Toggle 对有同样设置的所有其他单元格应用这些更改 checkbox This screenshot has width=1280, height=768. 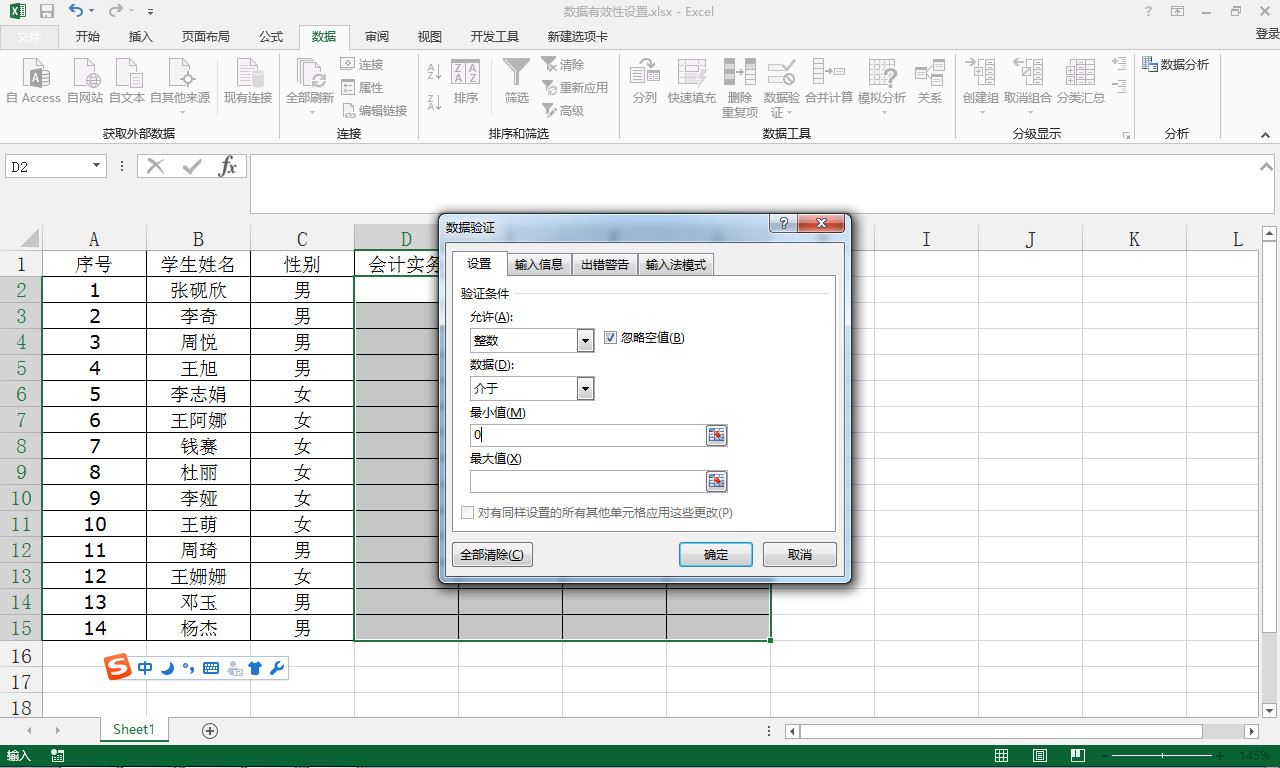tap(467, 512)
